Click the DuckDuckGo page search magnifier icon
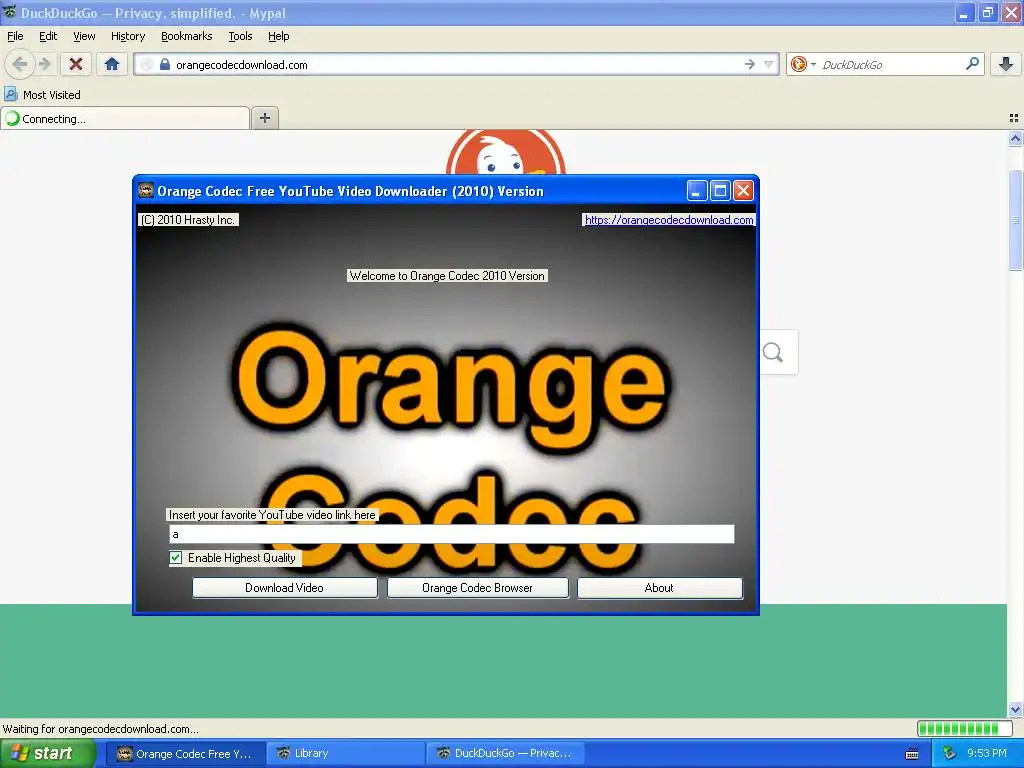Screen dimensions: 1024x768 tap(773, 353)
